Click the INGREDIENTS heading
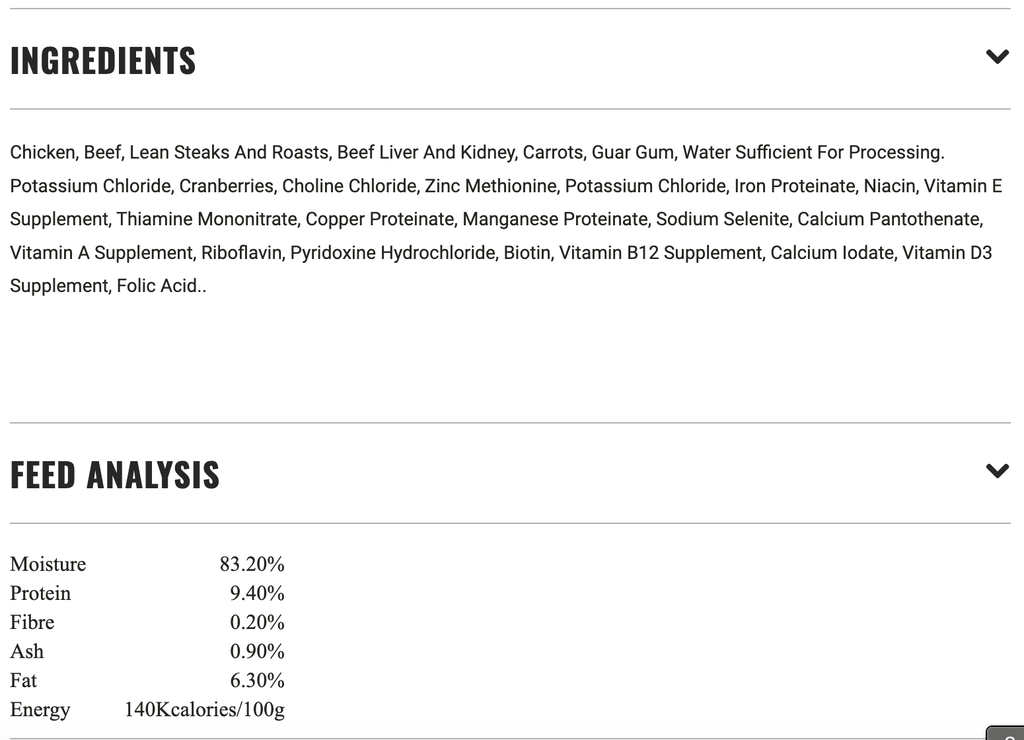This screenshot has width=1024, height=740. coord(103,60)
